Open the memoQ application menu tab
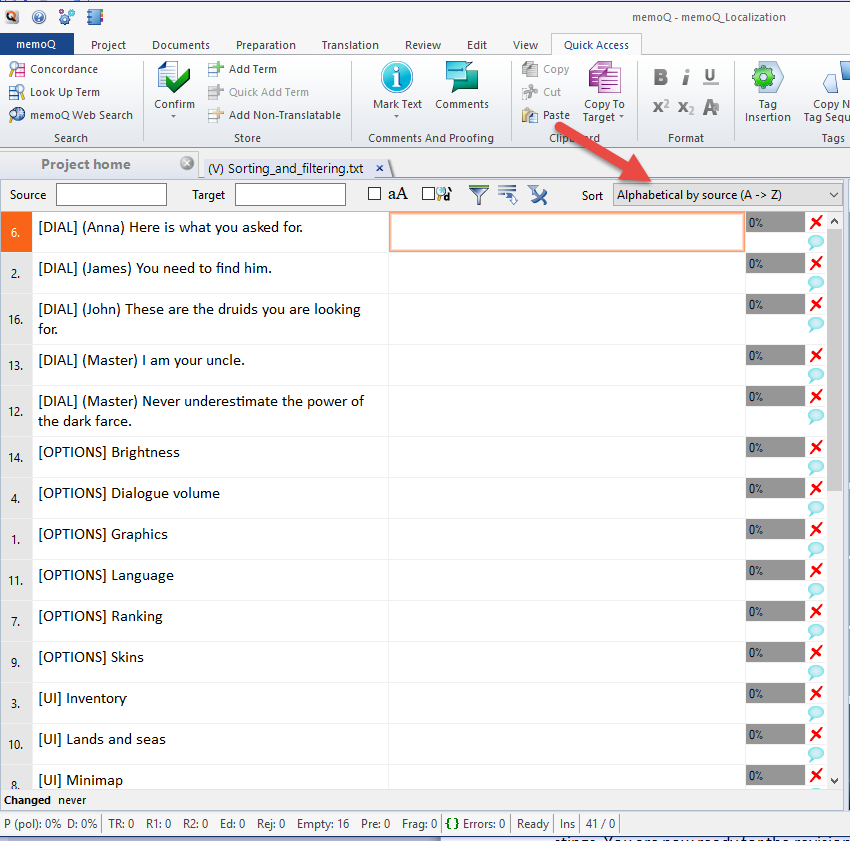The image size is (850, 841). pos(36,44)
